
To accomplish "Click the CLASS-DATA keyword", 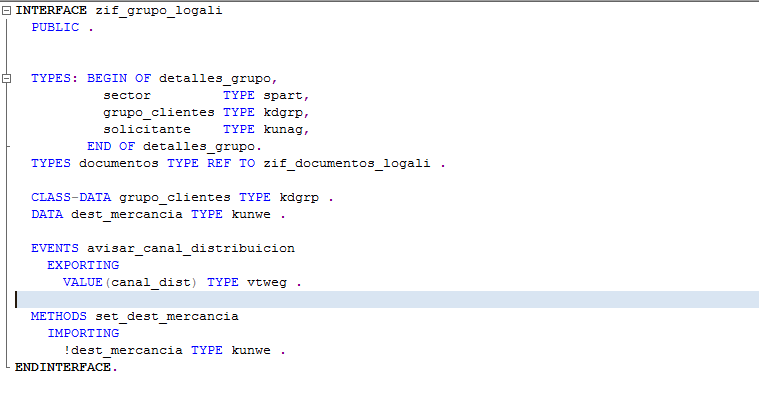I will pos(71,198).
